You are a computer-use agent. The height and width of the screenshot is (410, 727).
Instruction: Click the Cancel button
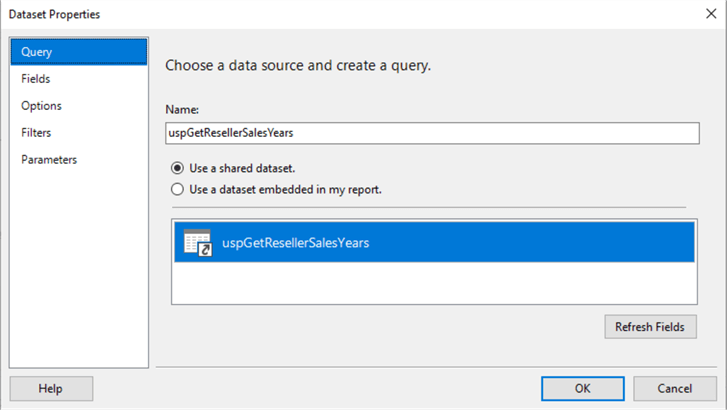(675, 389)
